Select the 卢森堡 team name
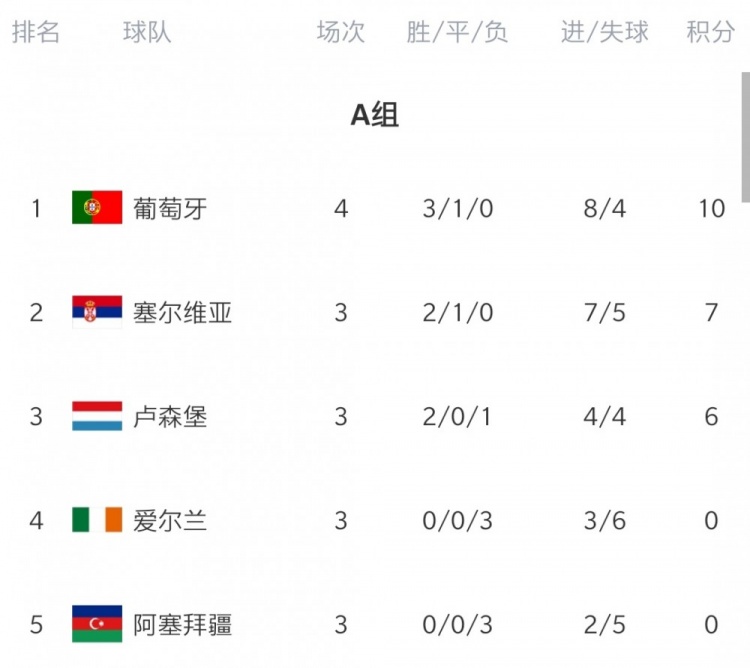750x668 pixels. [x=170, y=416]
